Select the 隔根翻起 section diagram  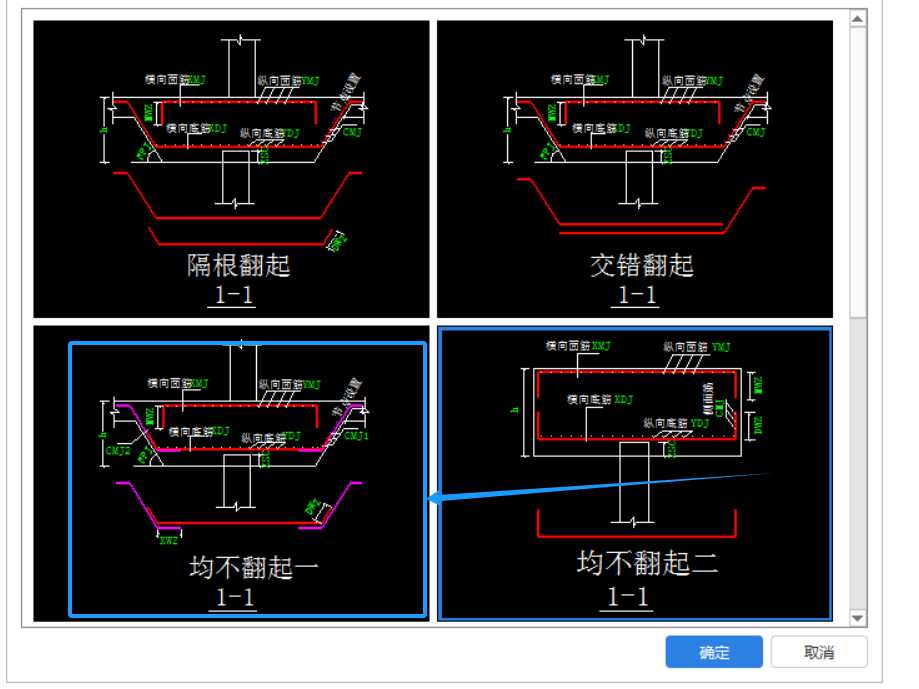pos(231,169)
